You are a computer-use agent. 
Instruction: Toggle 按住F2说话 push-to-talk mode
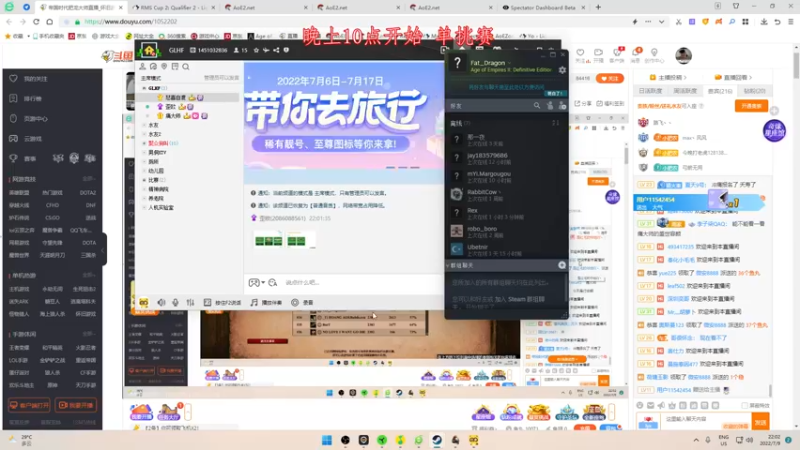tap(222, 303)
